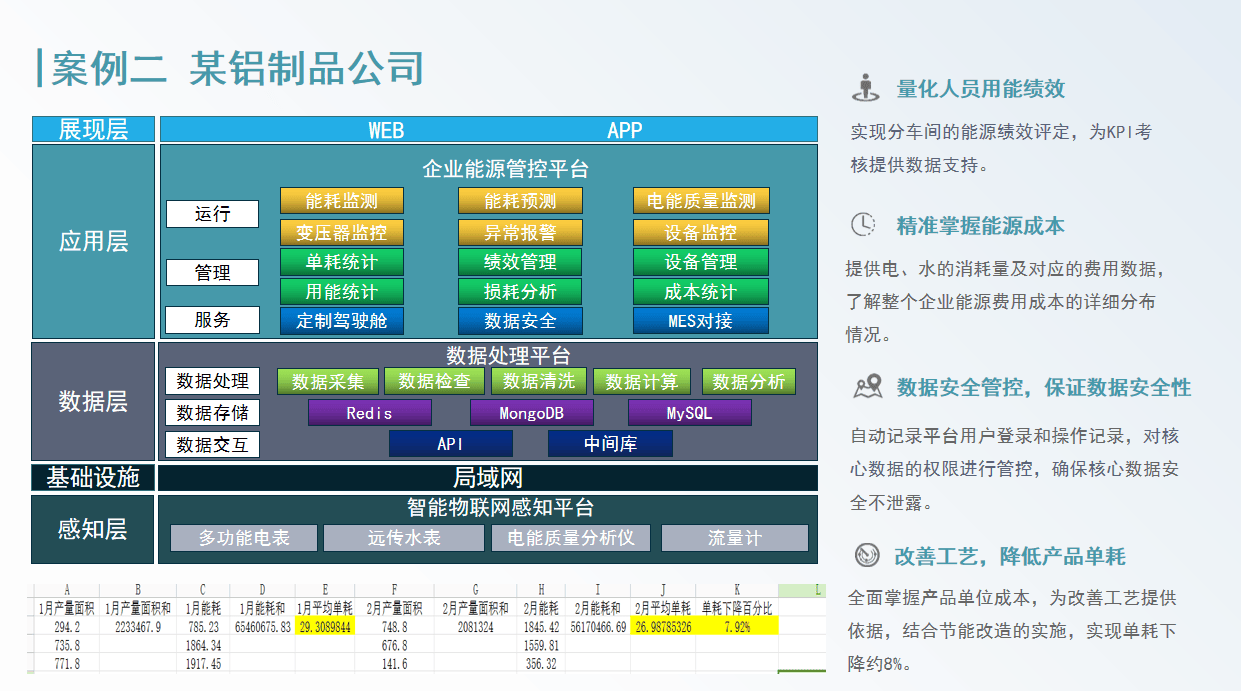
Task: Select the 数据清洗 block
Action: pyautogui.click(x=539, y=381)
